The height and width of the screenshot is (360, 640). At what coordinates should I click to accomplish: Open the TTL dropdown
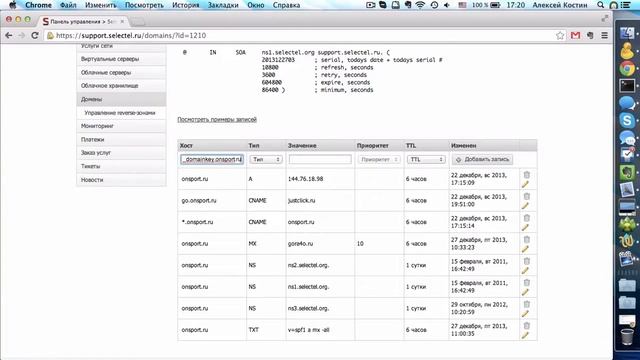pos(426,160)
